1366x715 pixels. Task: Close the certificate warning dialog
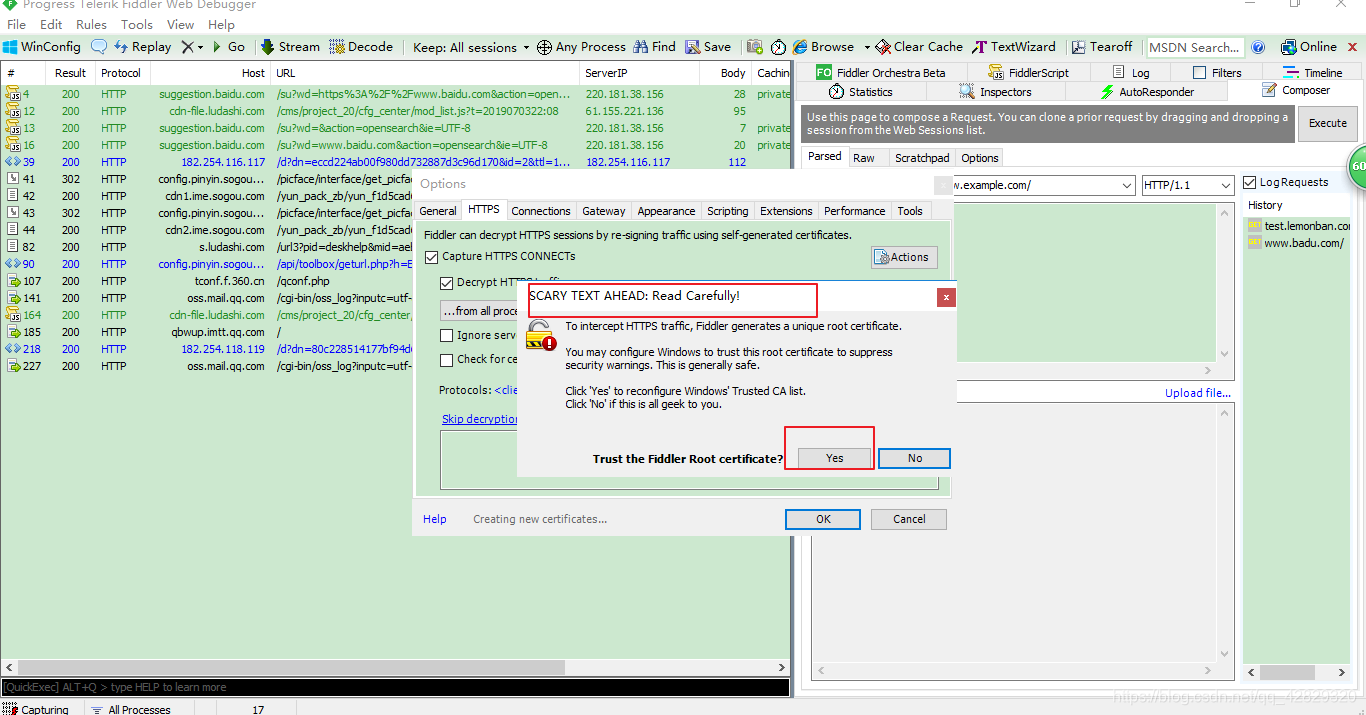(x=946, y=297)
